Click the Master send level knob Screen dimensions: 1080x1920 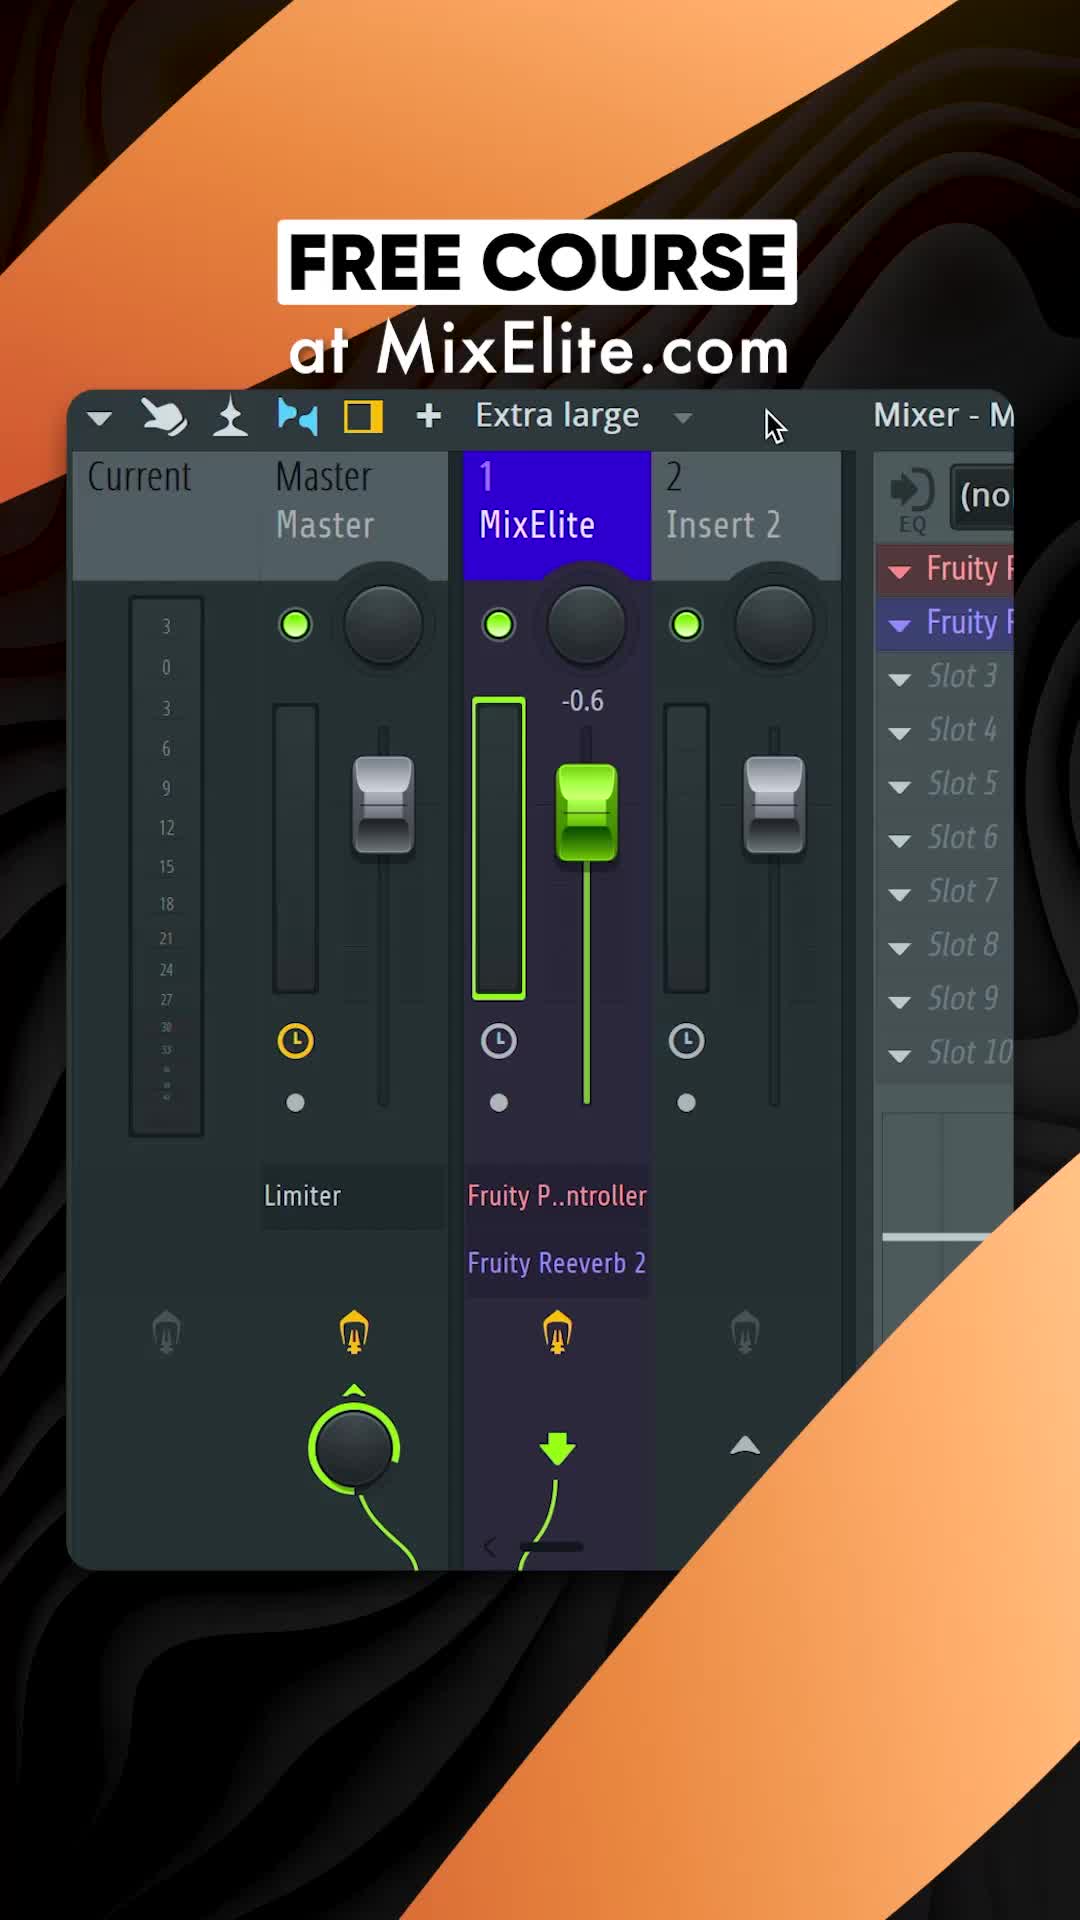coord(354,1448)
